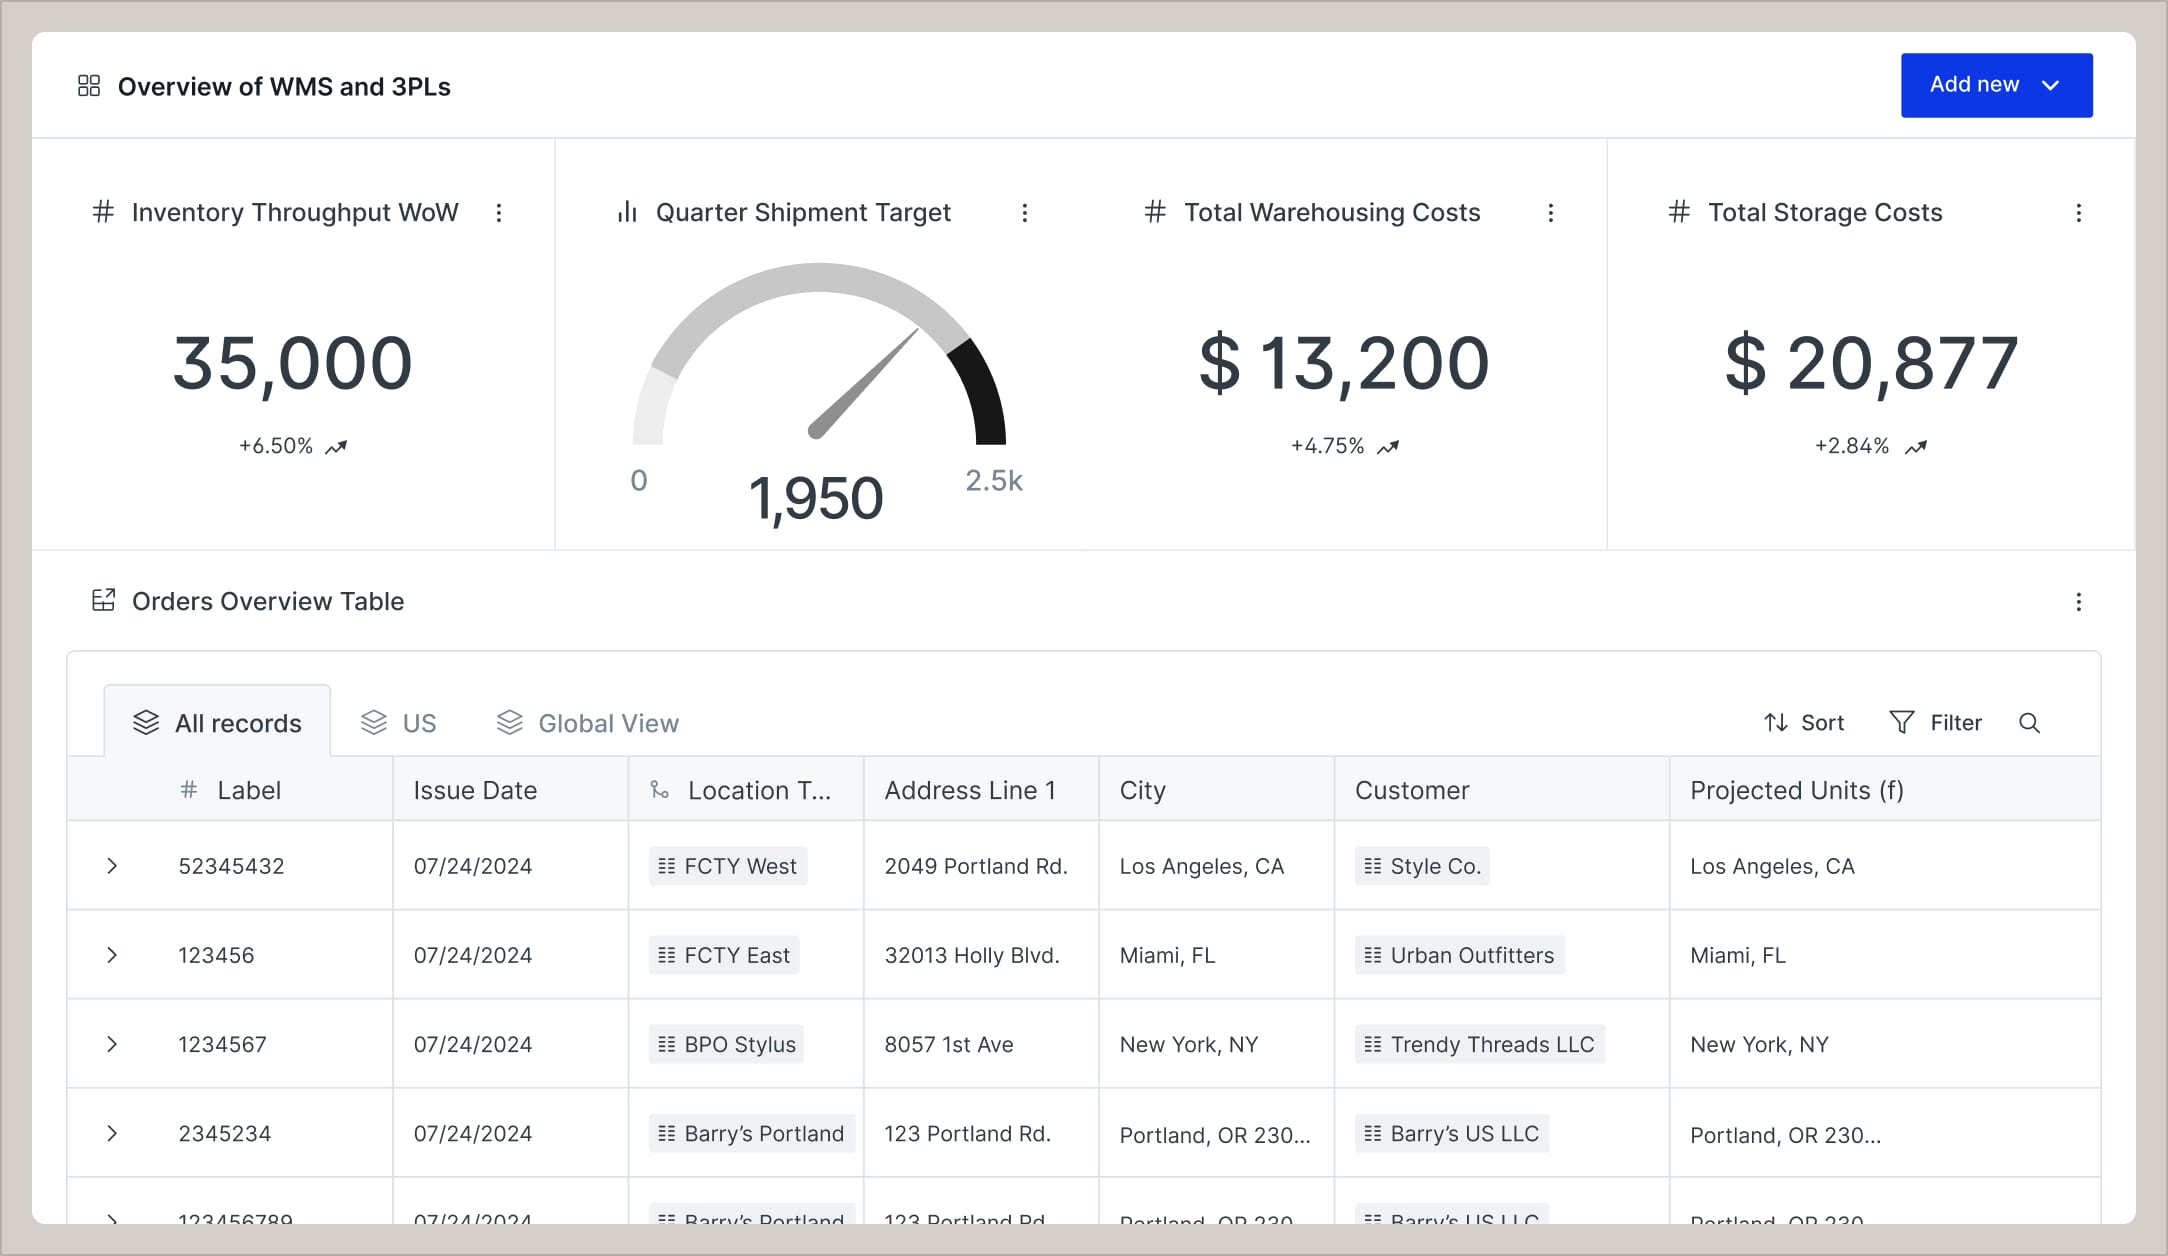Viewport: 2168px width, 1256px height.
Task: Switch to the US tab
Action: [399, 722]
